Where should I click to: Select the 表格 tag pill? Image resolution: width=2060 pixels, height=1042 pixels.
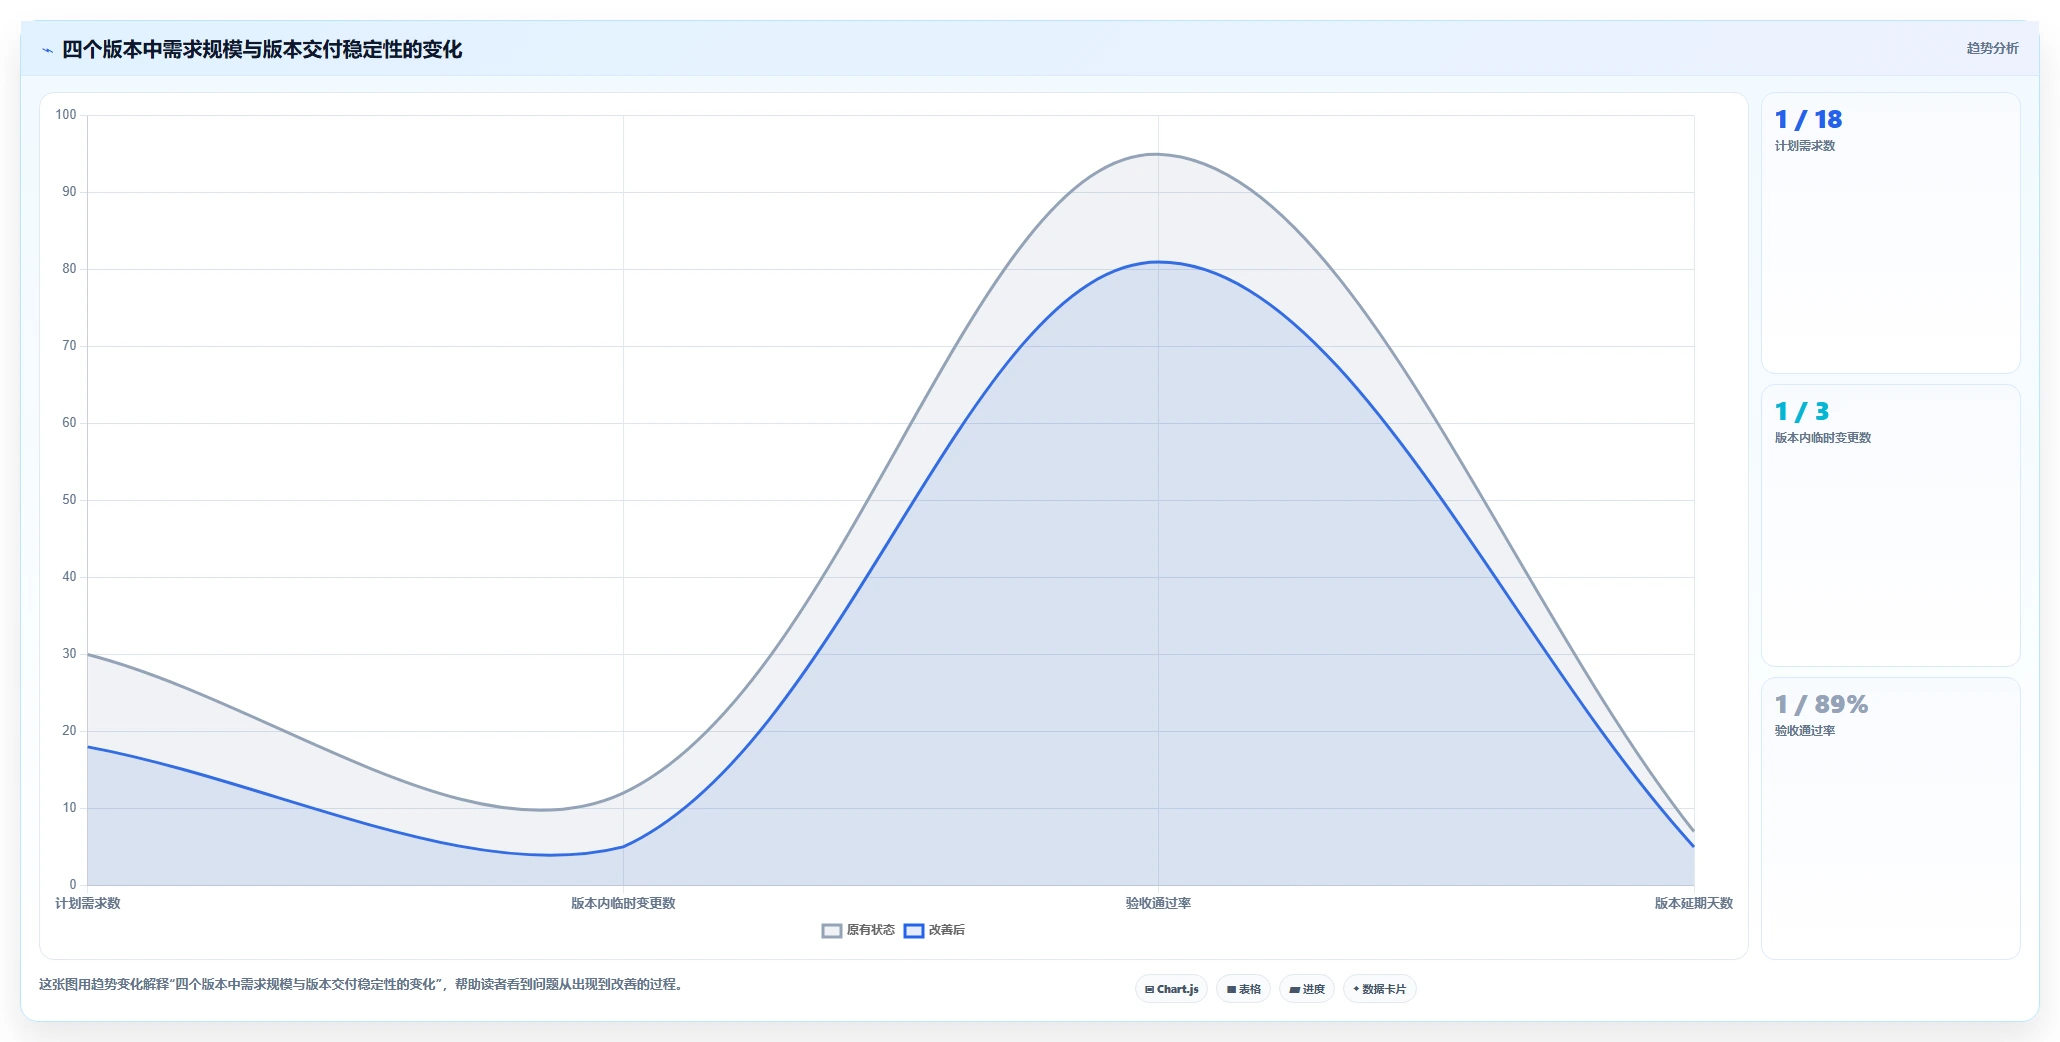tap(1244, 989)
